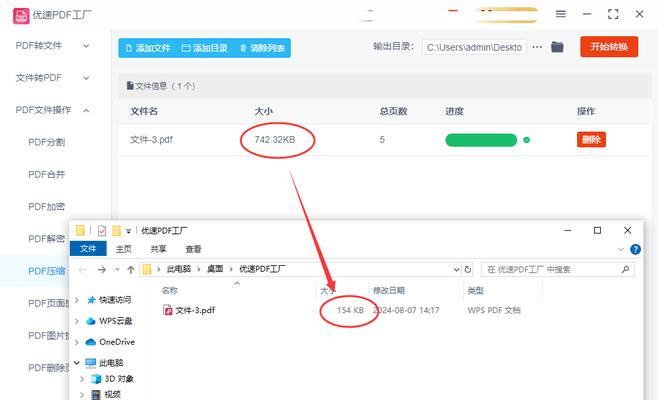Click the 742.32KB size value
Image resolution: width=658 pixels, height=400 pixels.
[x=275, y=140]
